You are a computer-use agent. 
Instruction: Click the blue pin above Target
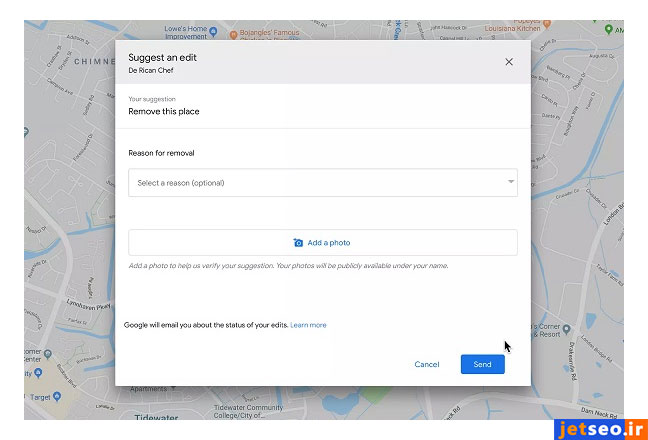[38, 373]
